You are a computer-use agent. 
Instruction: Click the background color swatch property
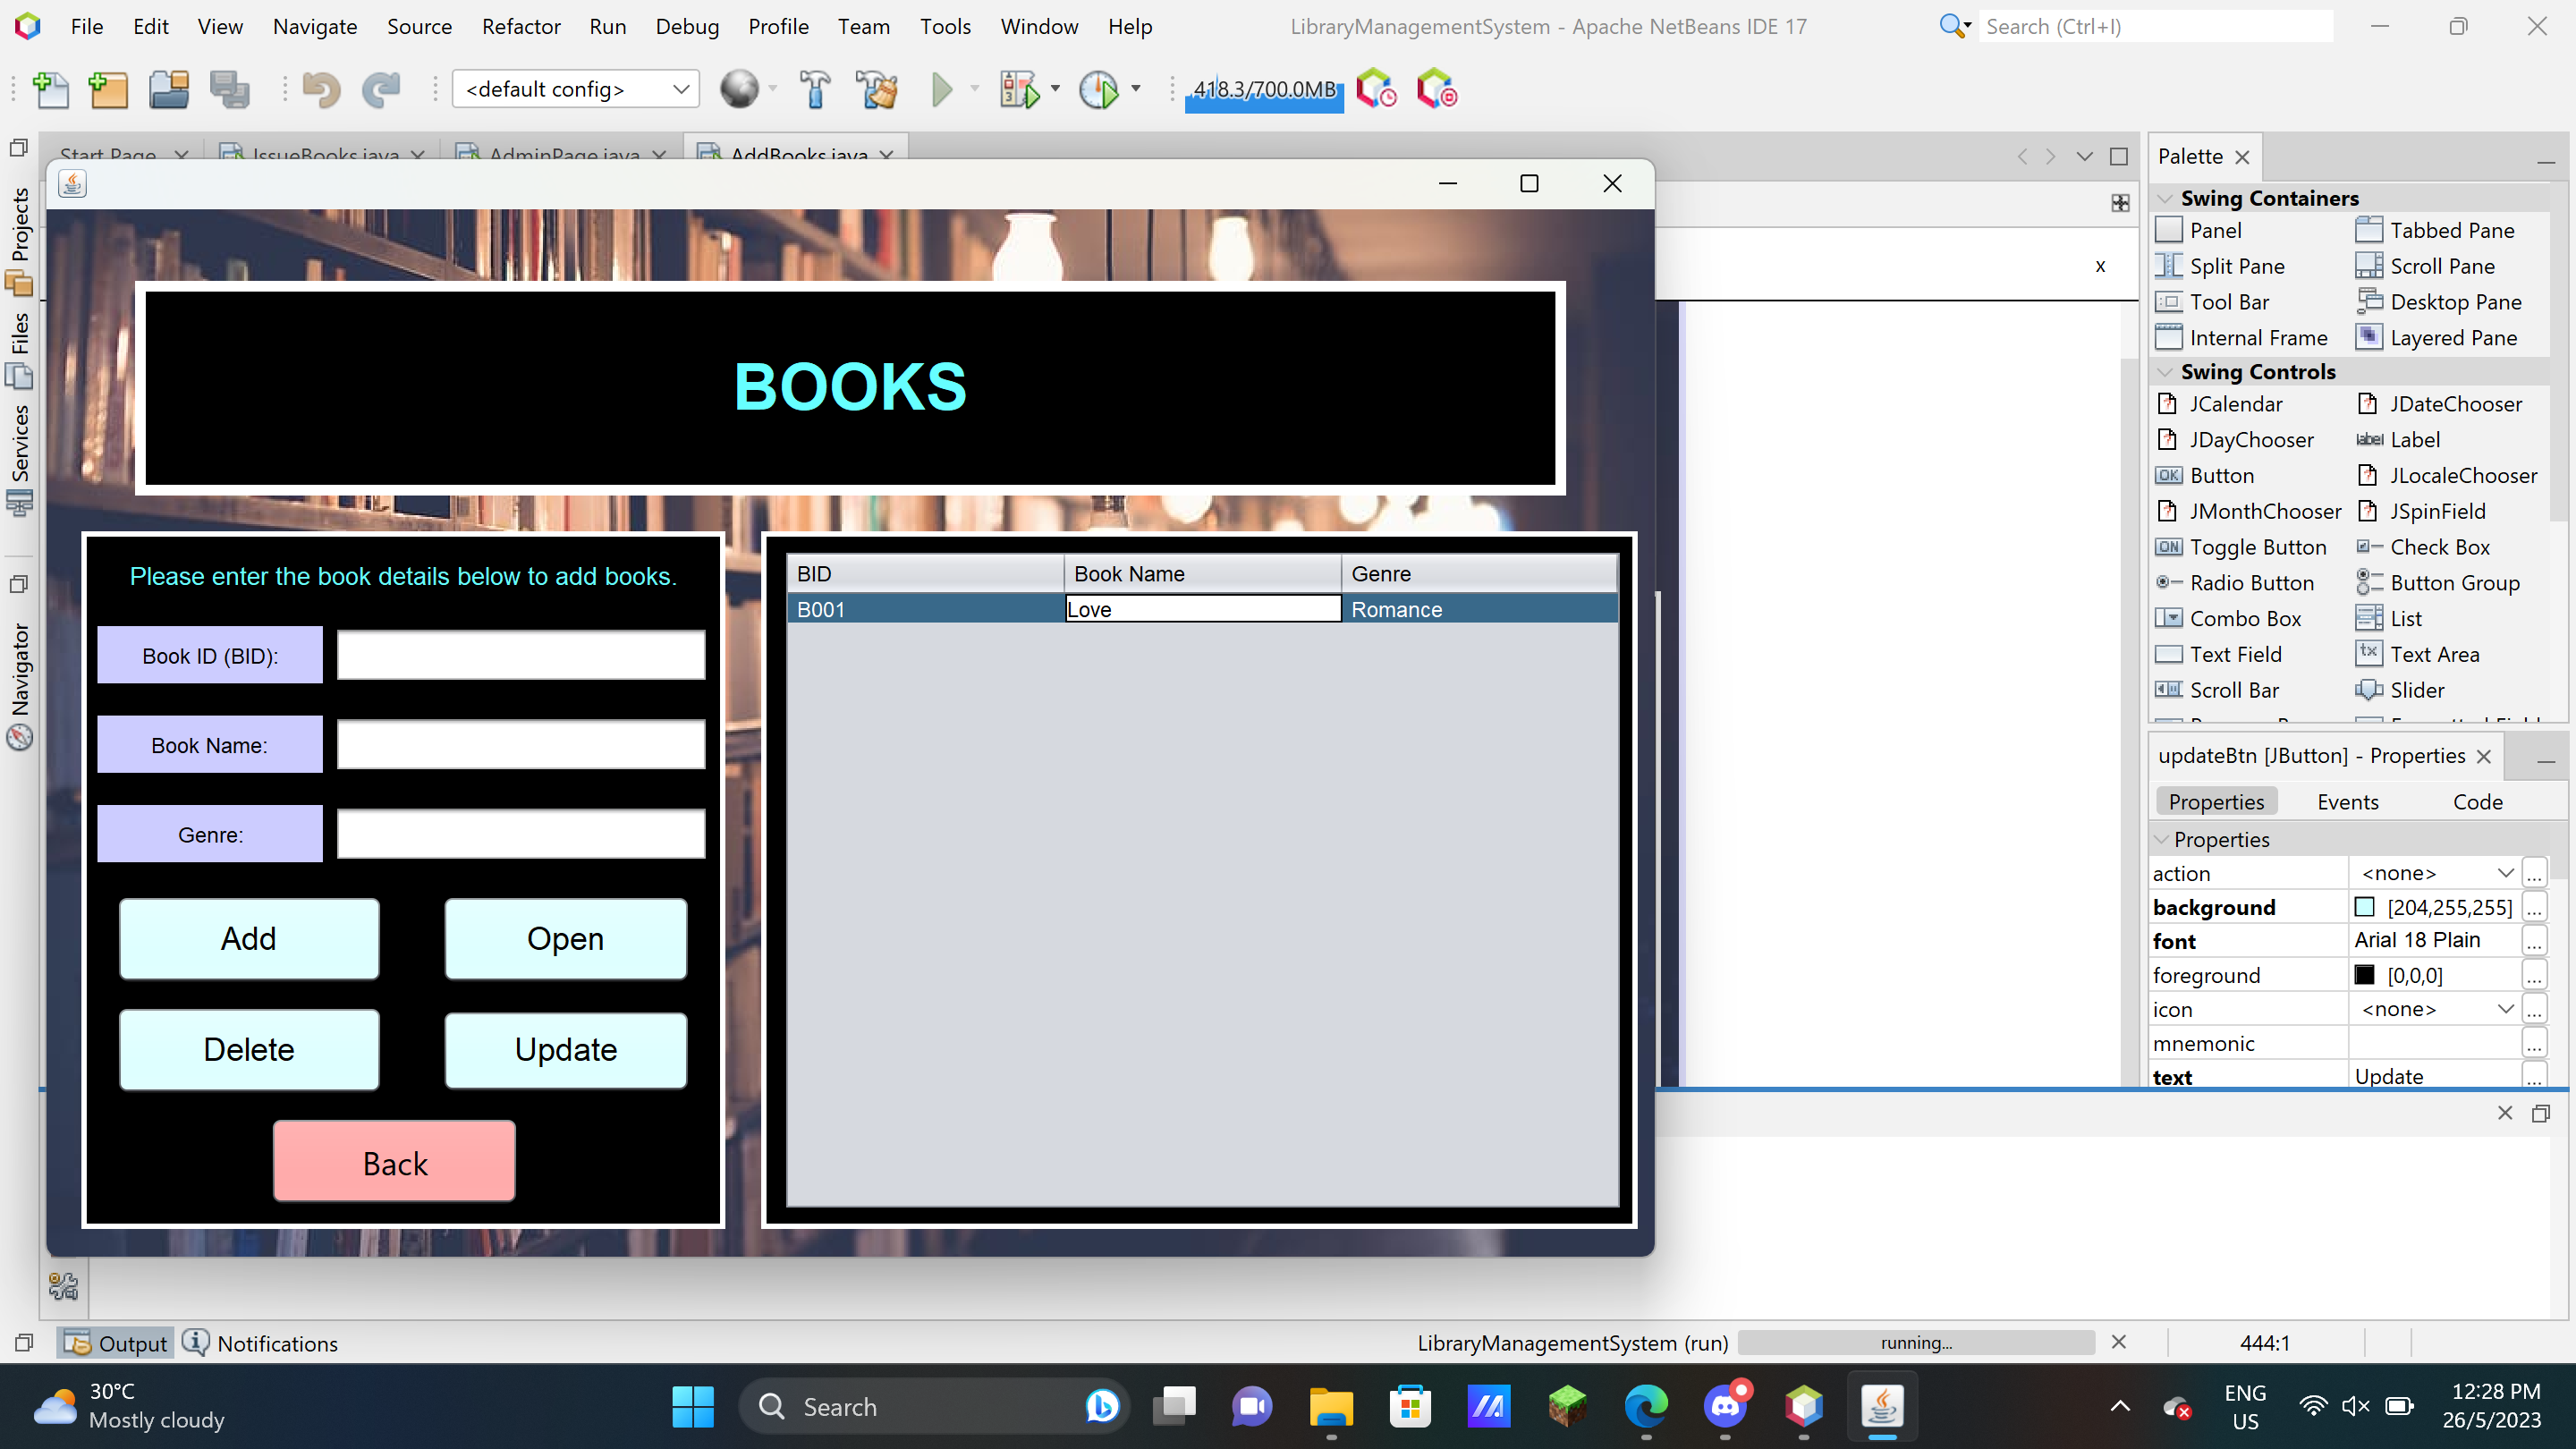pyautogui.click(x=2364, y=907)
